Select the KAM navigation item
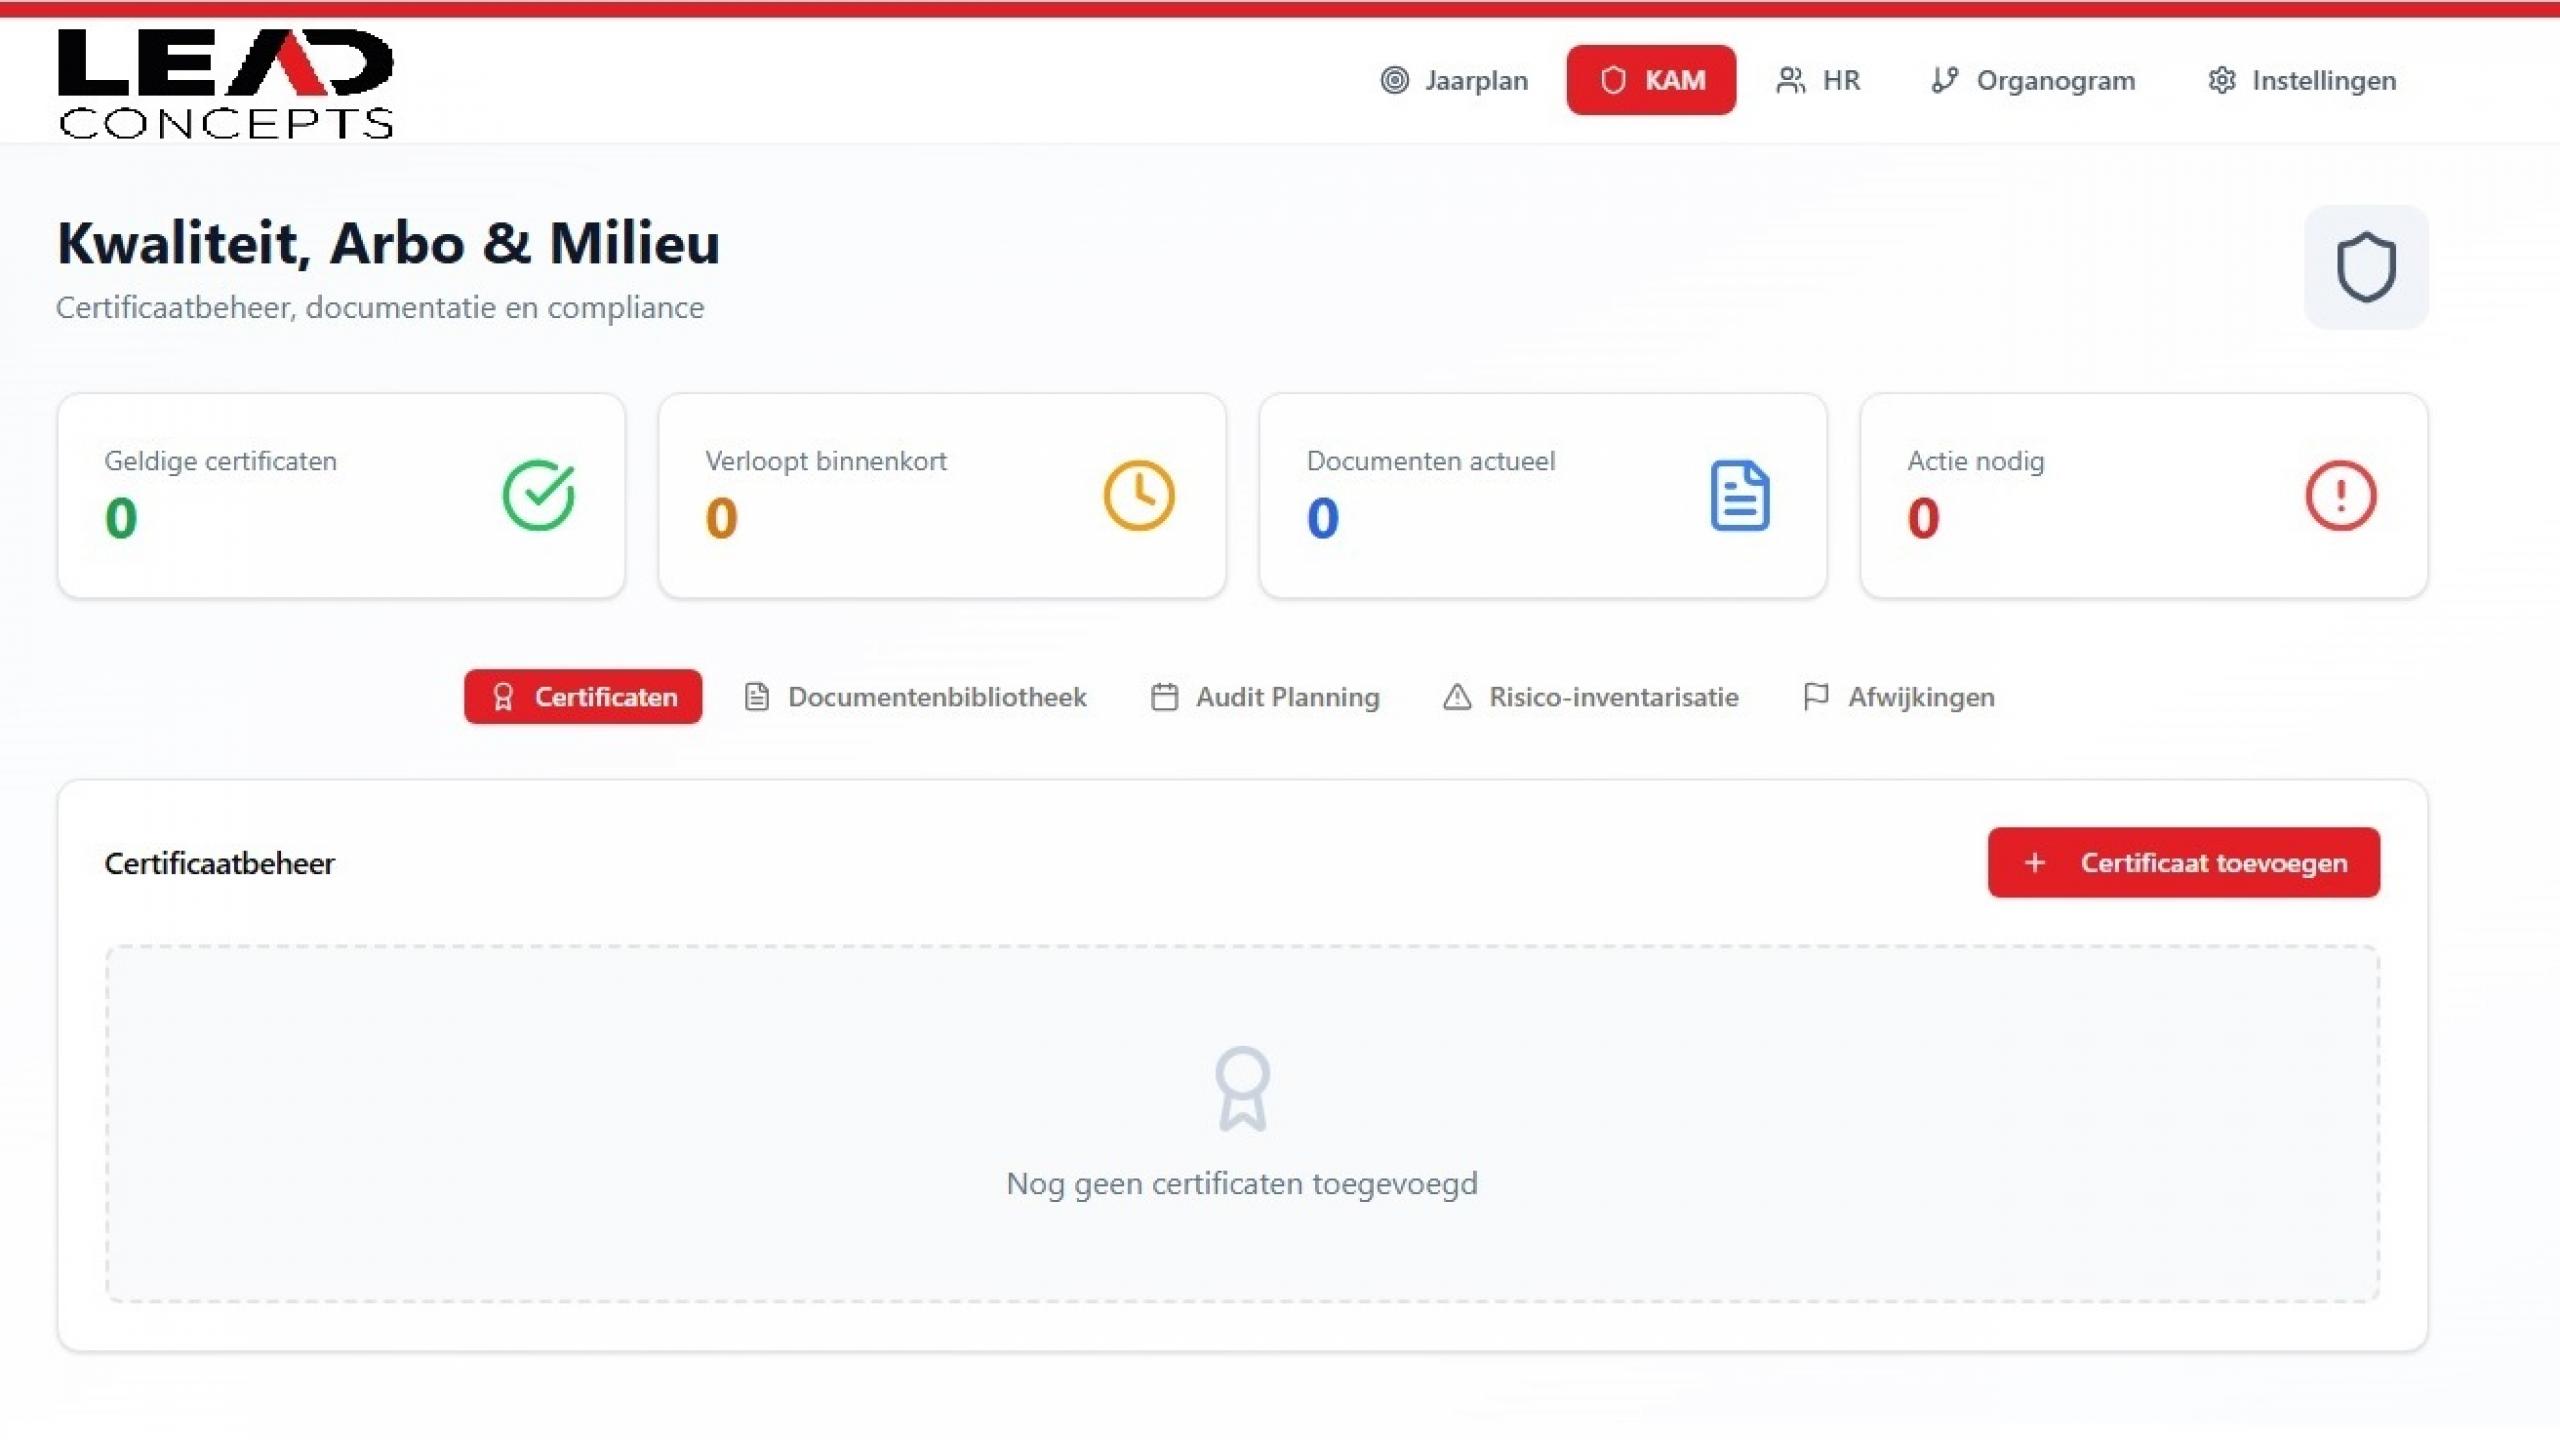The image size is (2560, 1440). (x=1651, y=80)
